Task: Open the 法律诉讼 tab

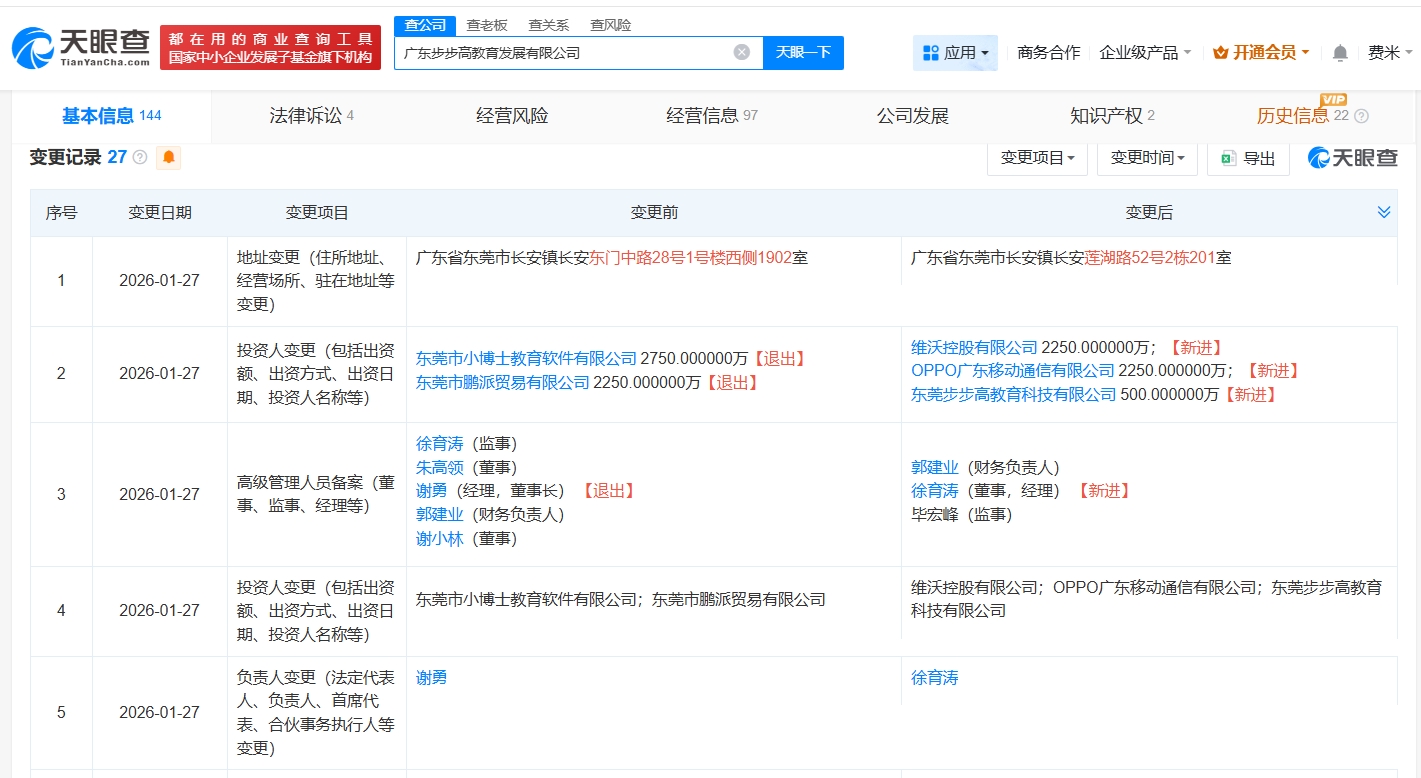Action: (x=312, y=116)
